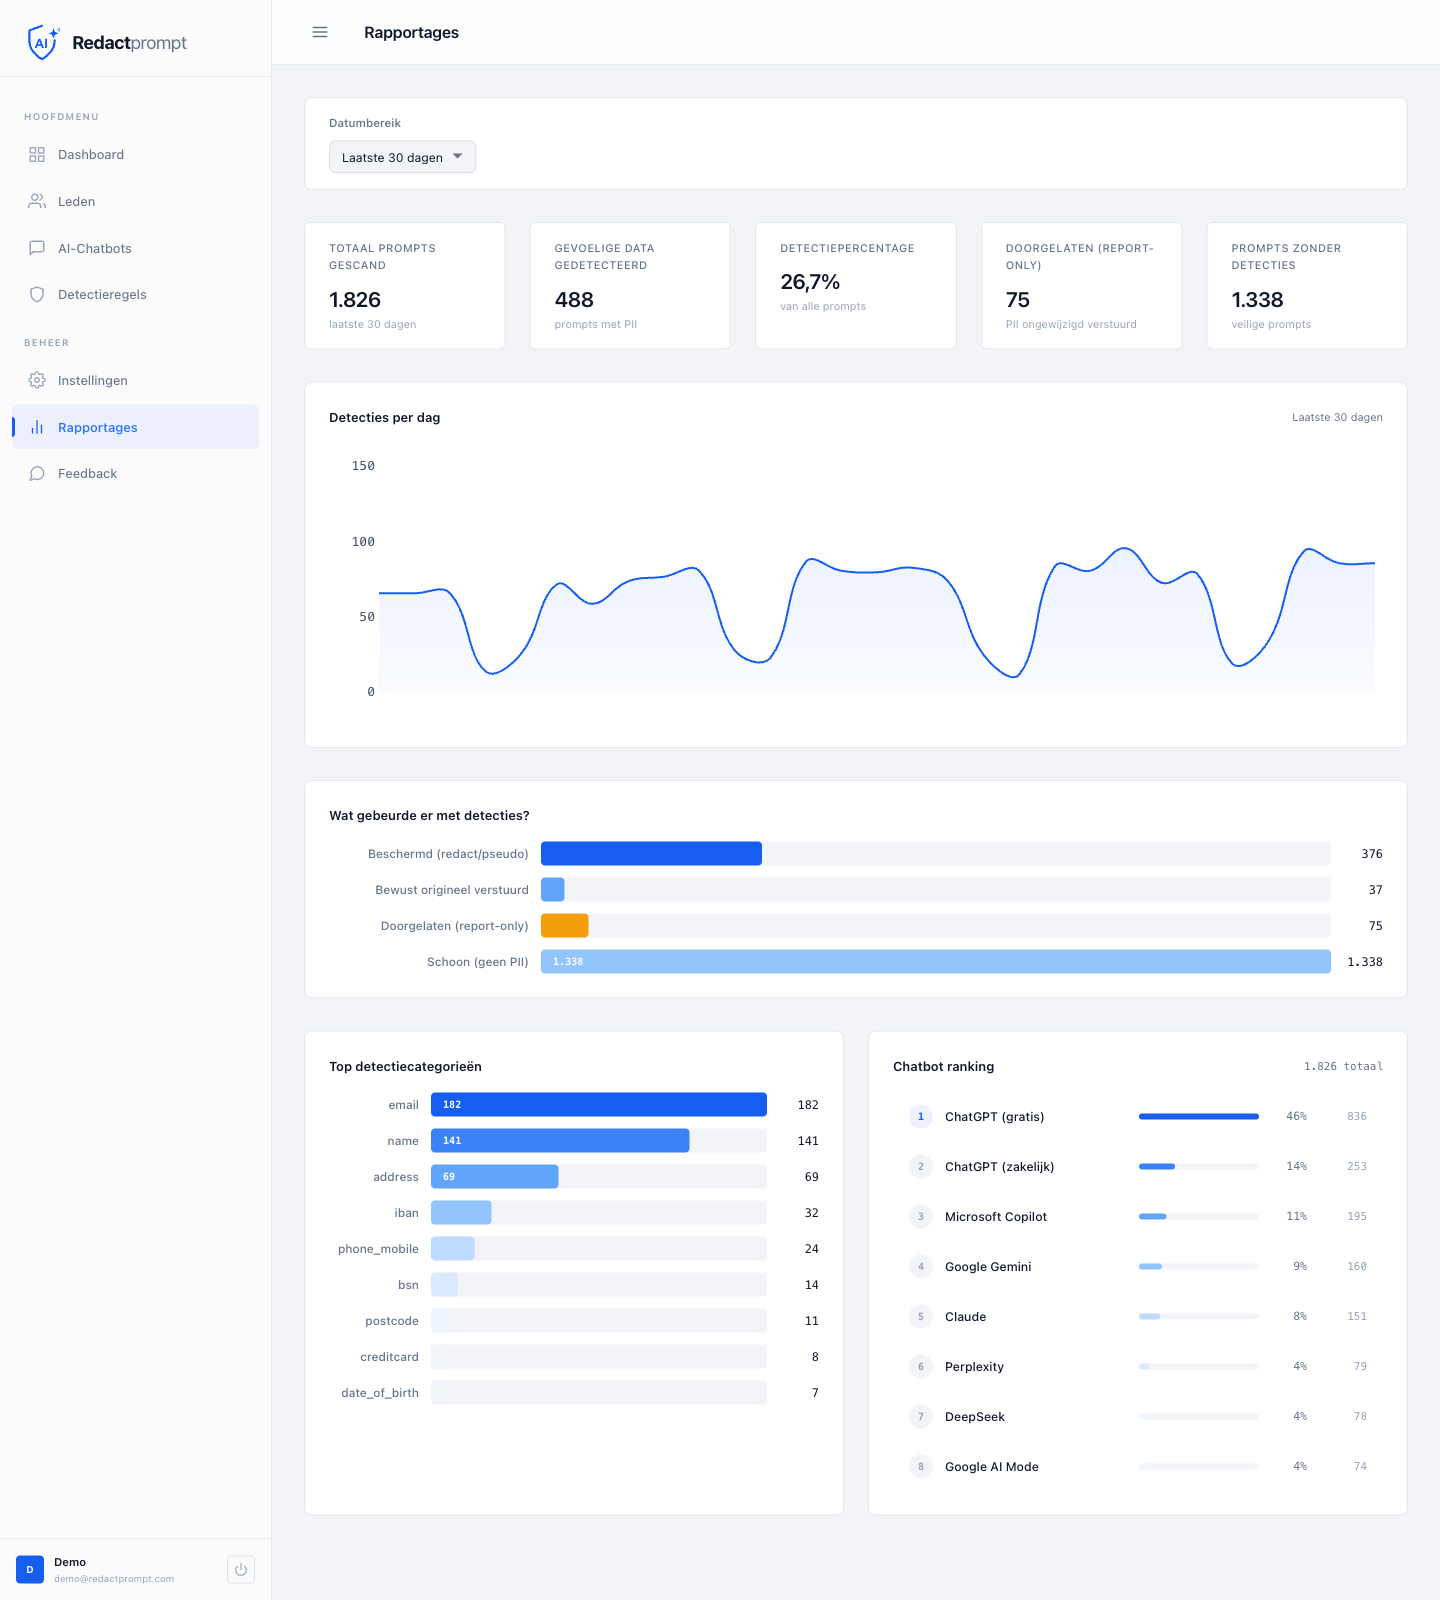Select ChatGPT (zakelijk) ranking row
The width and height of the screenshot is (1440, 1600).
tap(1138, 1166)
